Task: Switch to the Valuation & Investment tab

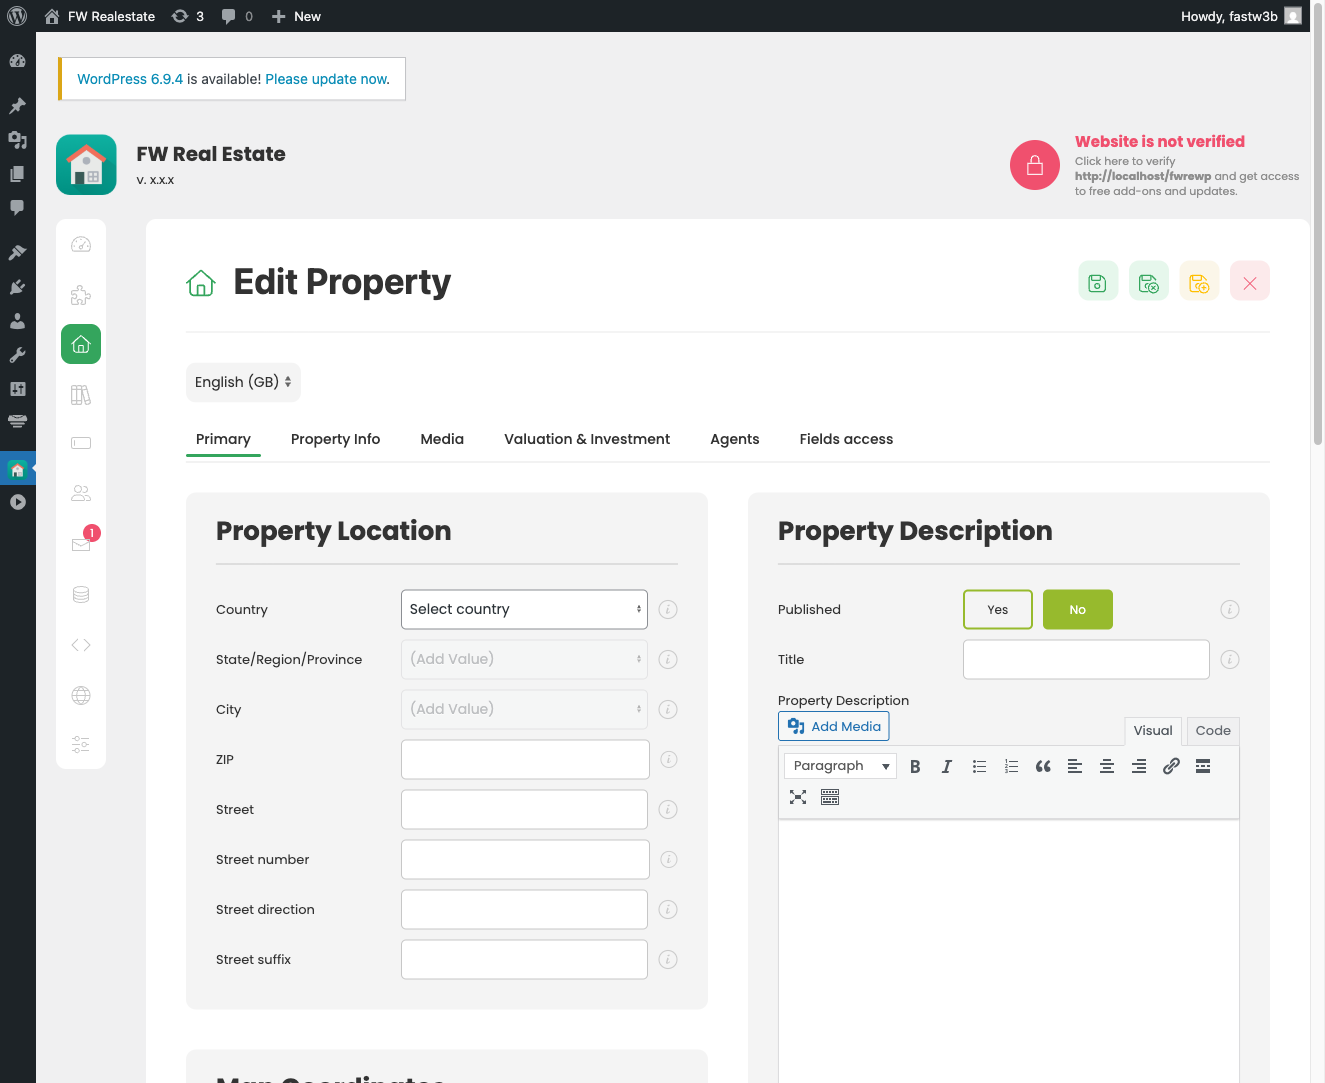Action: [x=587, y=439]
